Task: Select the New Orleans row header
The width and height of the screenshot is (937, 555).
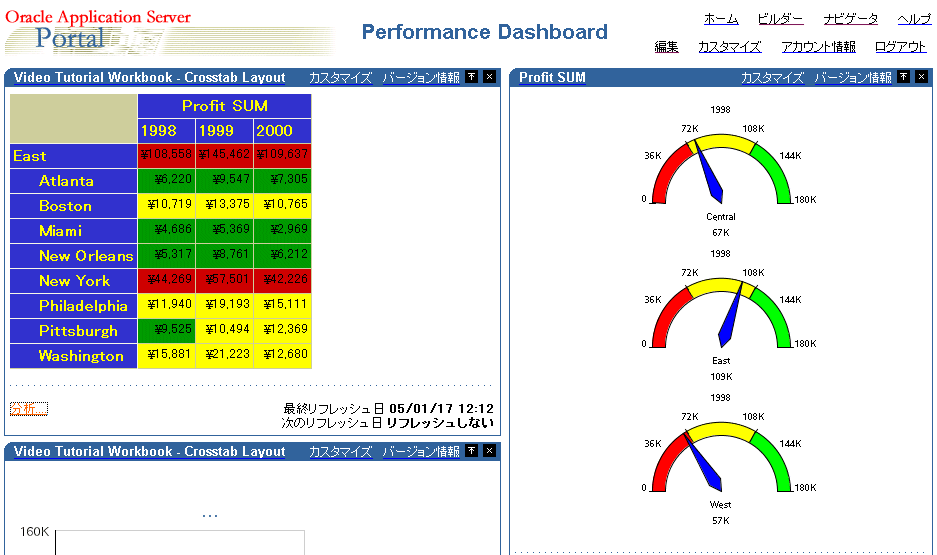Action: [x=74, y=256]
